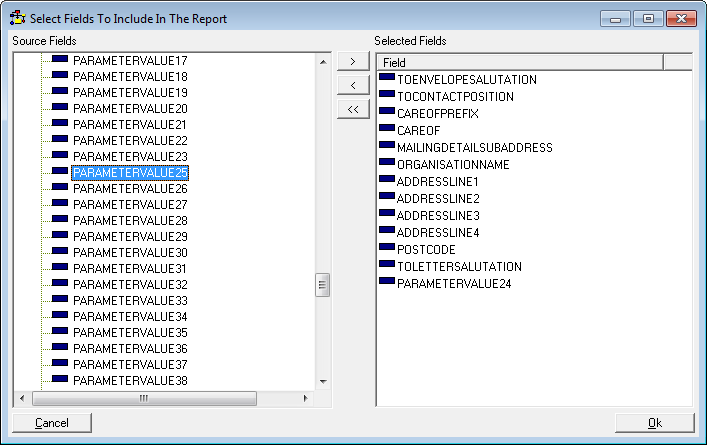The width and height of the screenshot is (707, 445).
Task: Select PARAMETERVALUE21 in Source Fields
Action: [x=130, y=124]
